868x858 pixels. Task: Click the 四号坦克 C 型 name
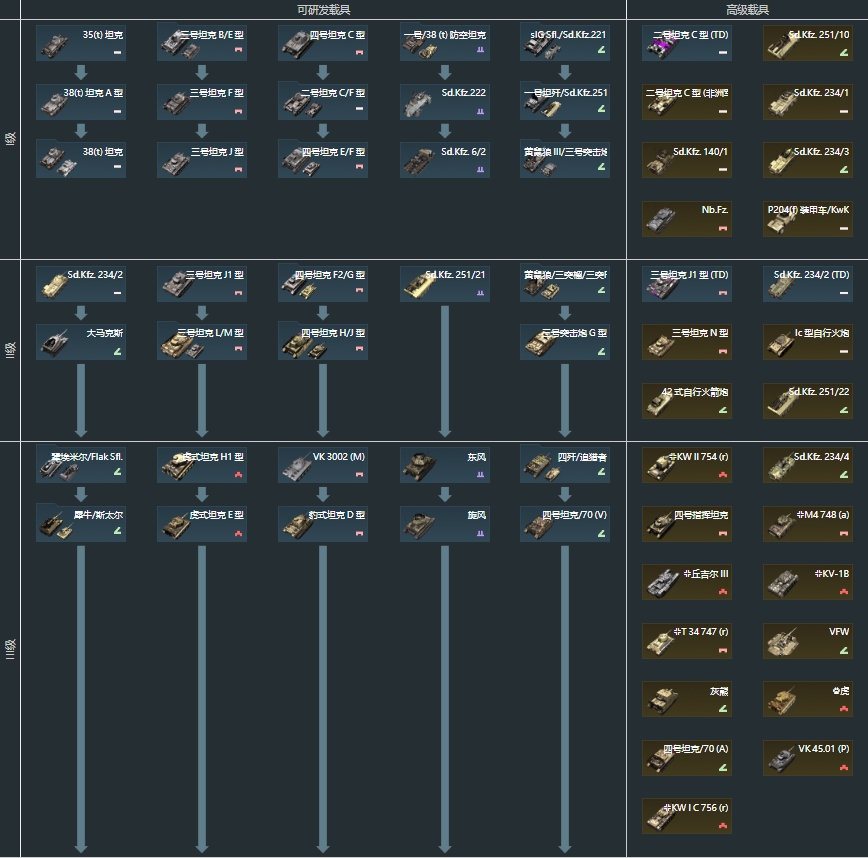coord(337,35)
